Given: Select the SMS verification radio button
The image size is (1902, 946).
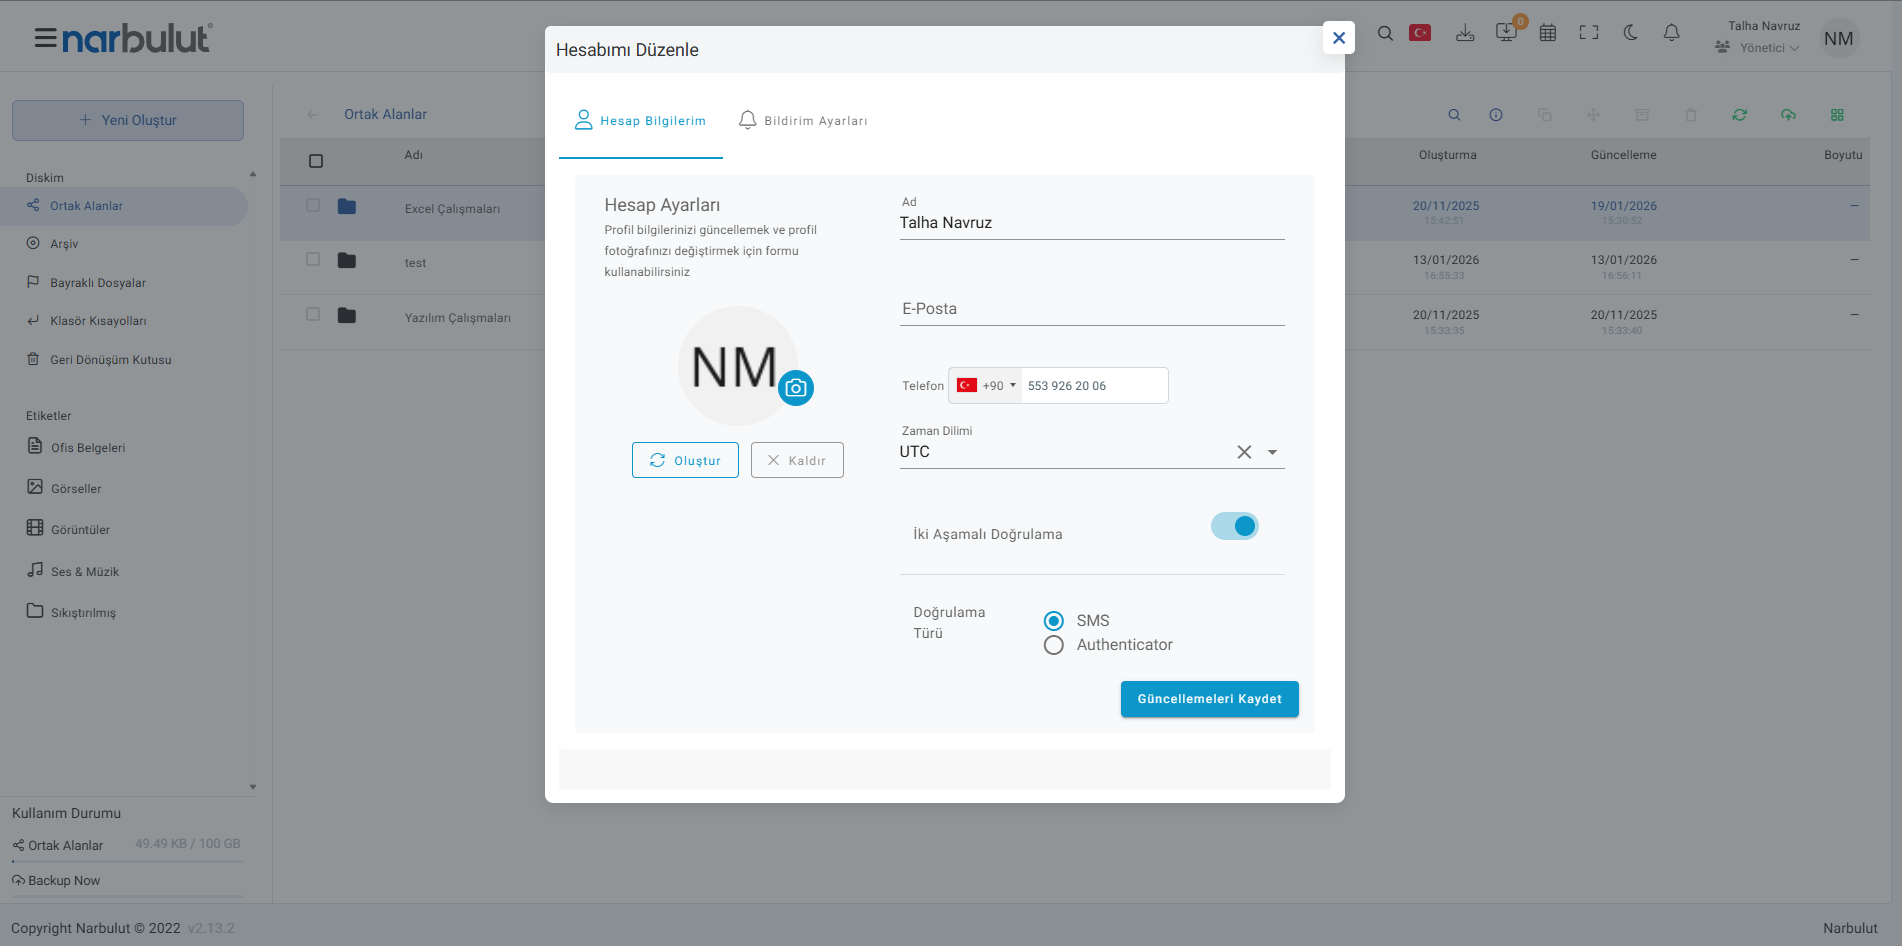Looking at the screenshot, I should pyautogui.click(x=1053, y=621).
